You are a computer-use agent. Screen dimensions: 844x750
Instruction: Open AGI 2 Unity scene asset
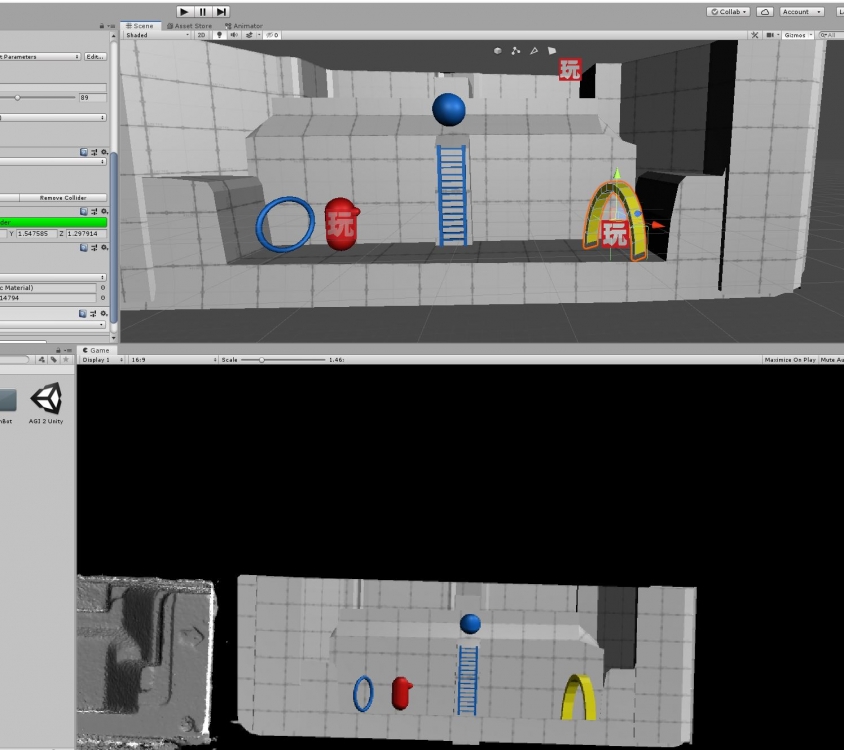tap(46, 402)
